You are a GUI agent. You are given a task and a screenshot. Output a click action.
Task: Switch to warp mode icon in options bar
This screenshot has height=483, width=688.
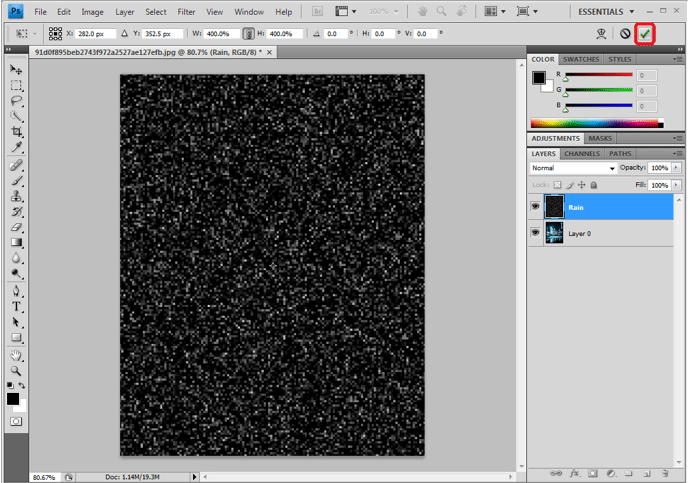click(x=600, y=33)
